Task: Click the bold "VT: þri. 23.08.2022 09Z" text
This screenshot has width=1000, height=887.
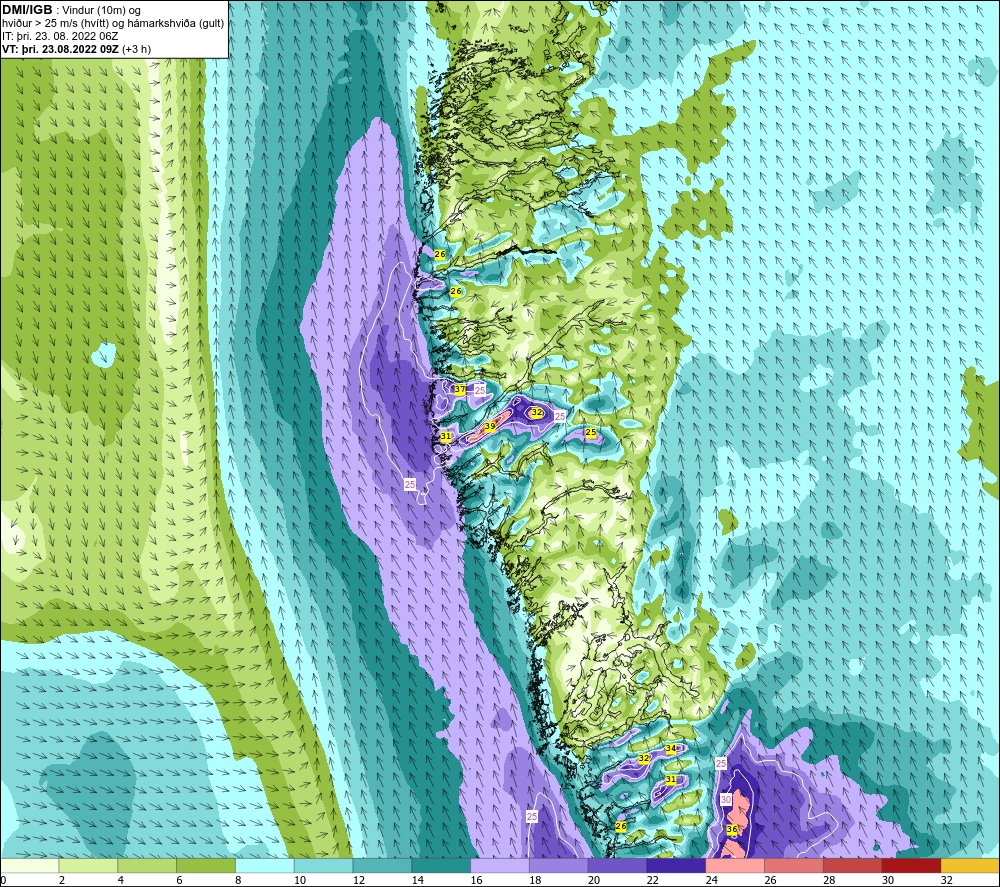Action: pyautogui.click(x=60, y=49)
